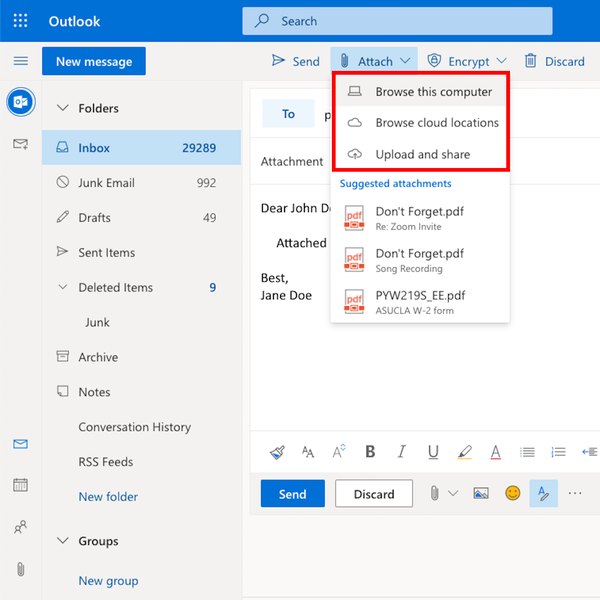
Task: Select Browse cloud locations
Action: pos(420,122)
